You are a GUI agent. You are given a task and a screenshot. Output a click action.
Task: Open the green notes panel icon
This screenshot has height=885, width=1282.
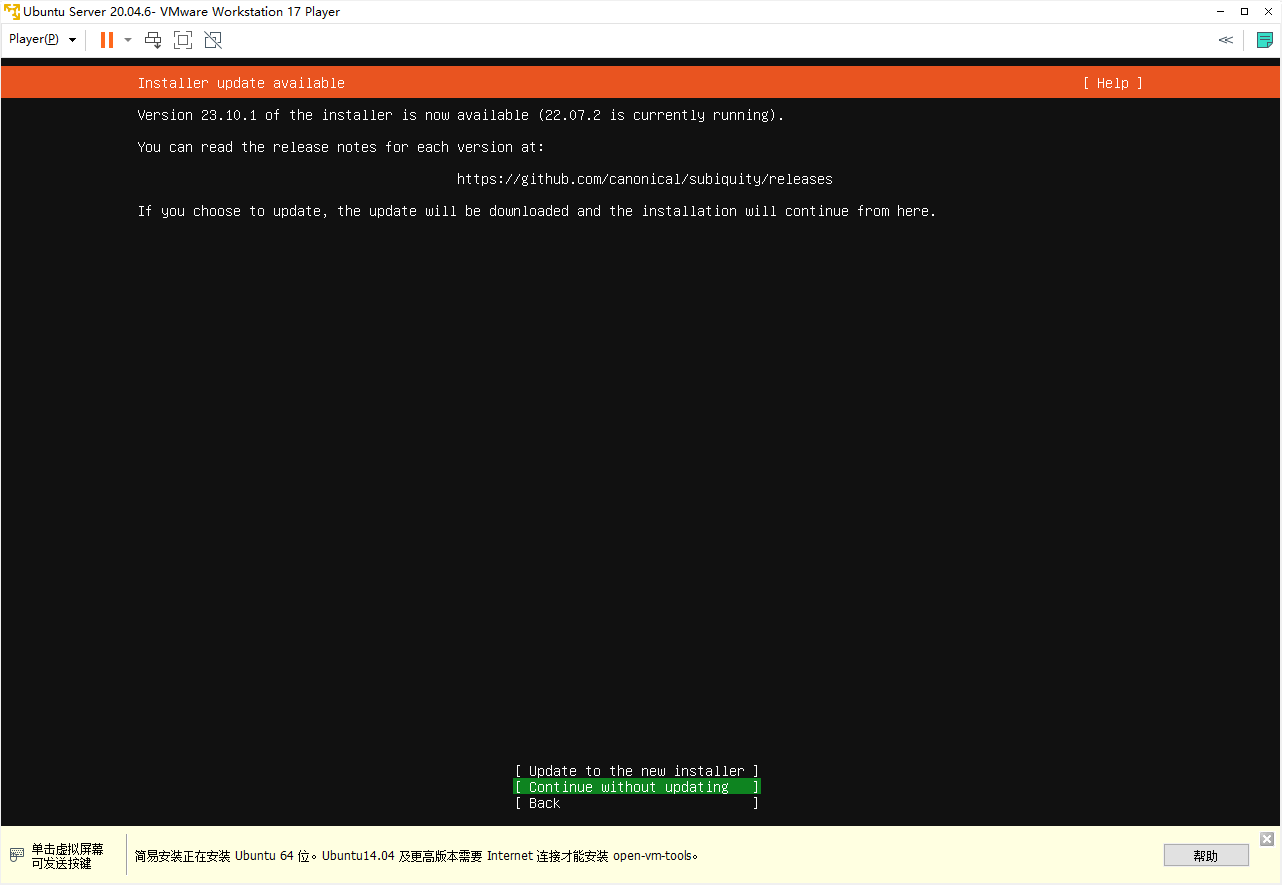[1265, 40]
